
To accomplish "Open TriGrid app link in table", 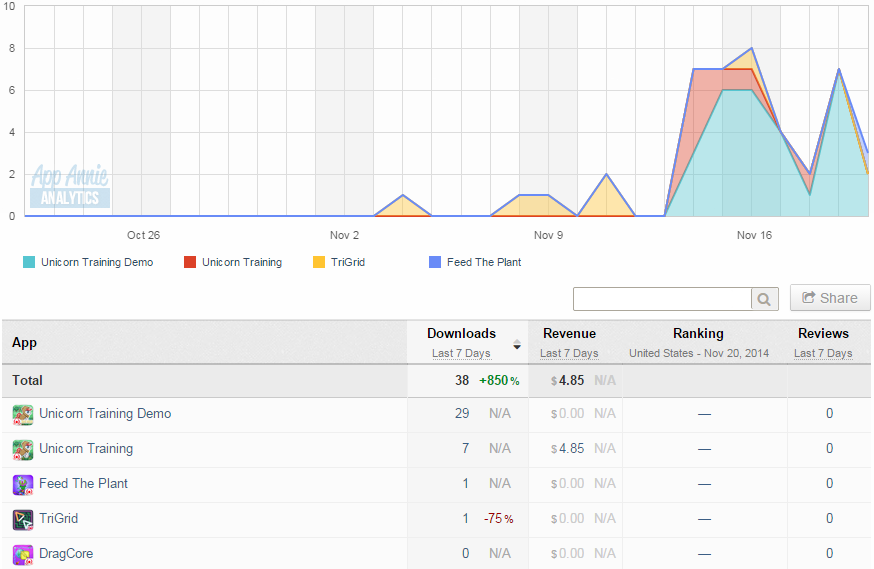I will [x=59, y=518].
